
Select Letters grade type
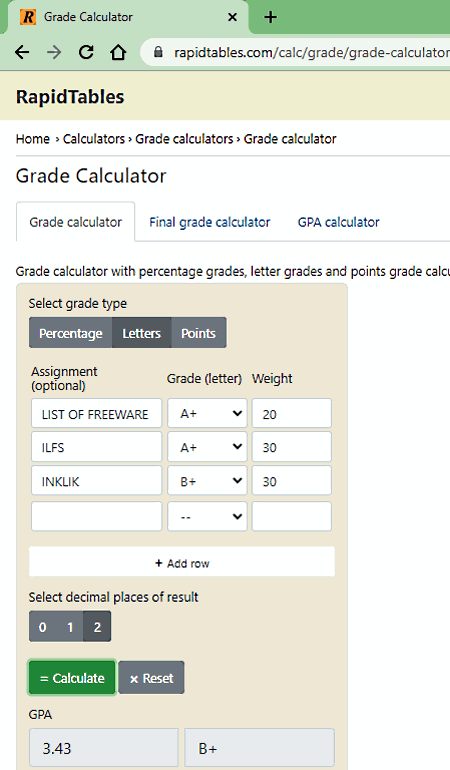tap(141, 333)
